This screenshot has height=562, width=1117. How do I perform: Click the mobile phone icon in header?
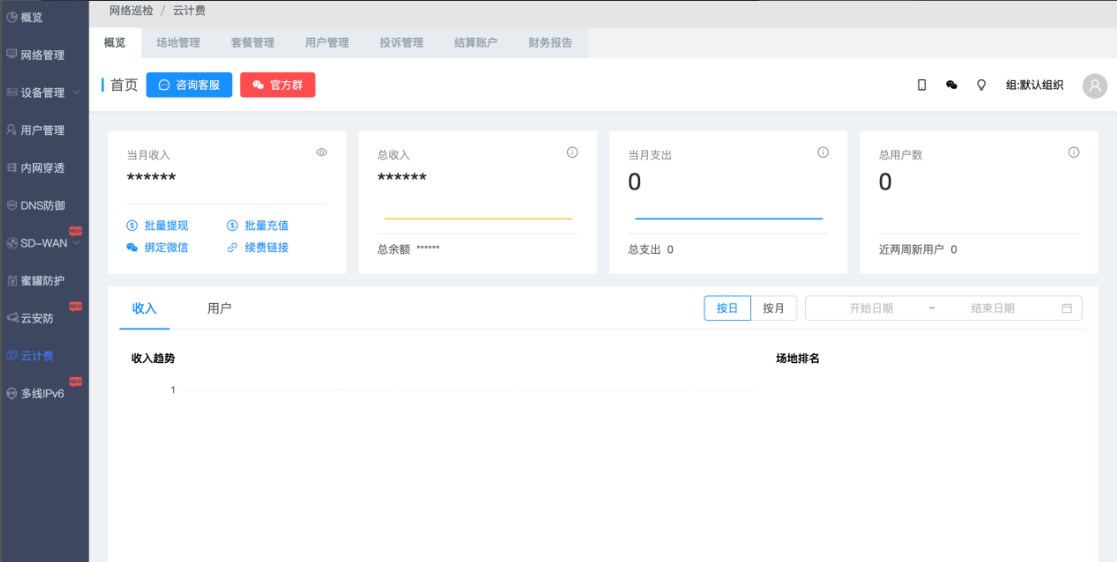(x=921, y=85)
